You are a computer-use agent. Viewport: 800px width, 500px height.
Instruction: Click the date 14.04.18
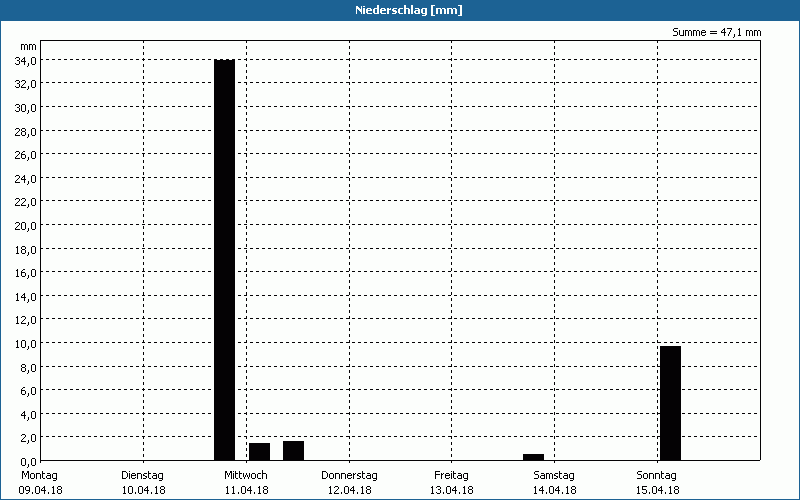pos(555,490)
